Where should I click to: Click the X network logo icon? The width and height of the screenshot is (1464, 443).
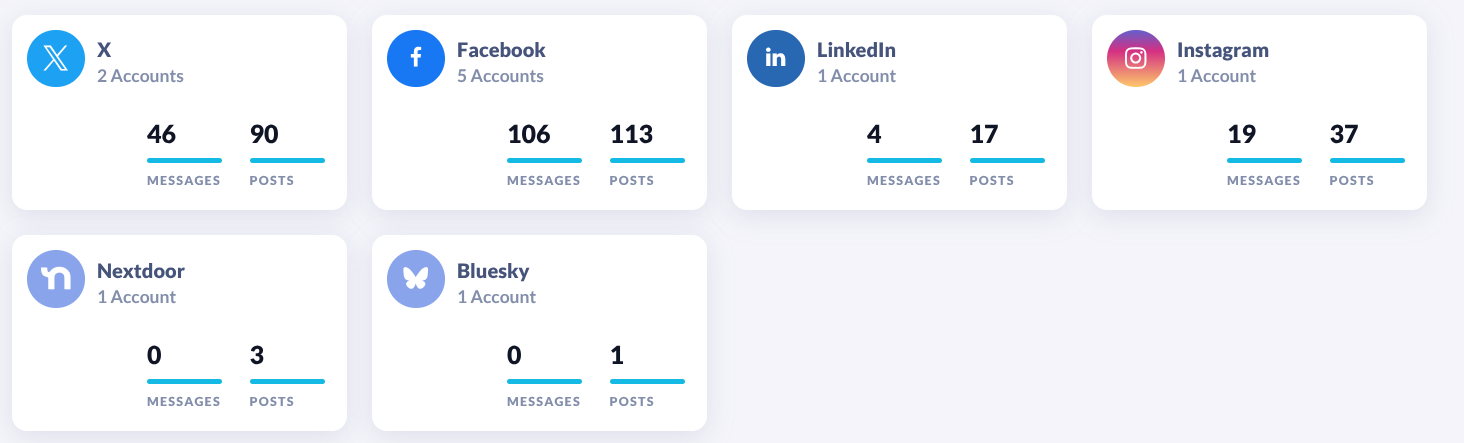click(56, 59)
